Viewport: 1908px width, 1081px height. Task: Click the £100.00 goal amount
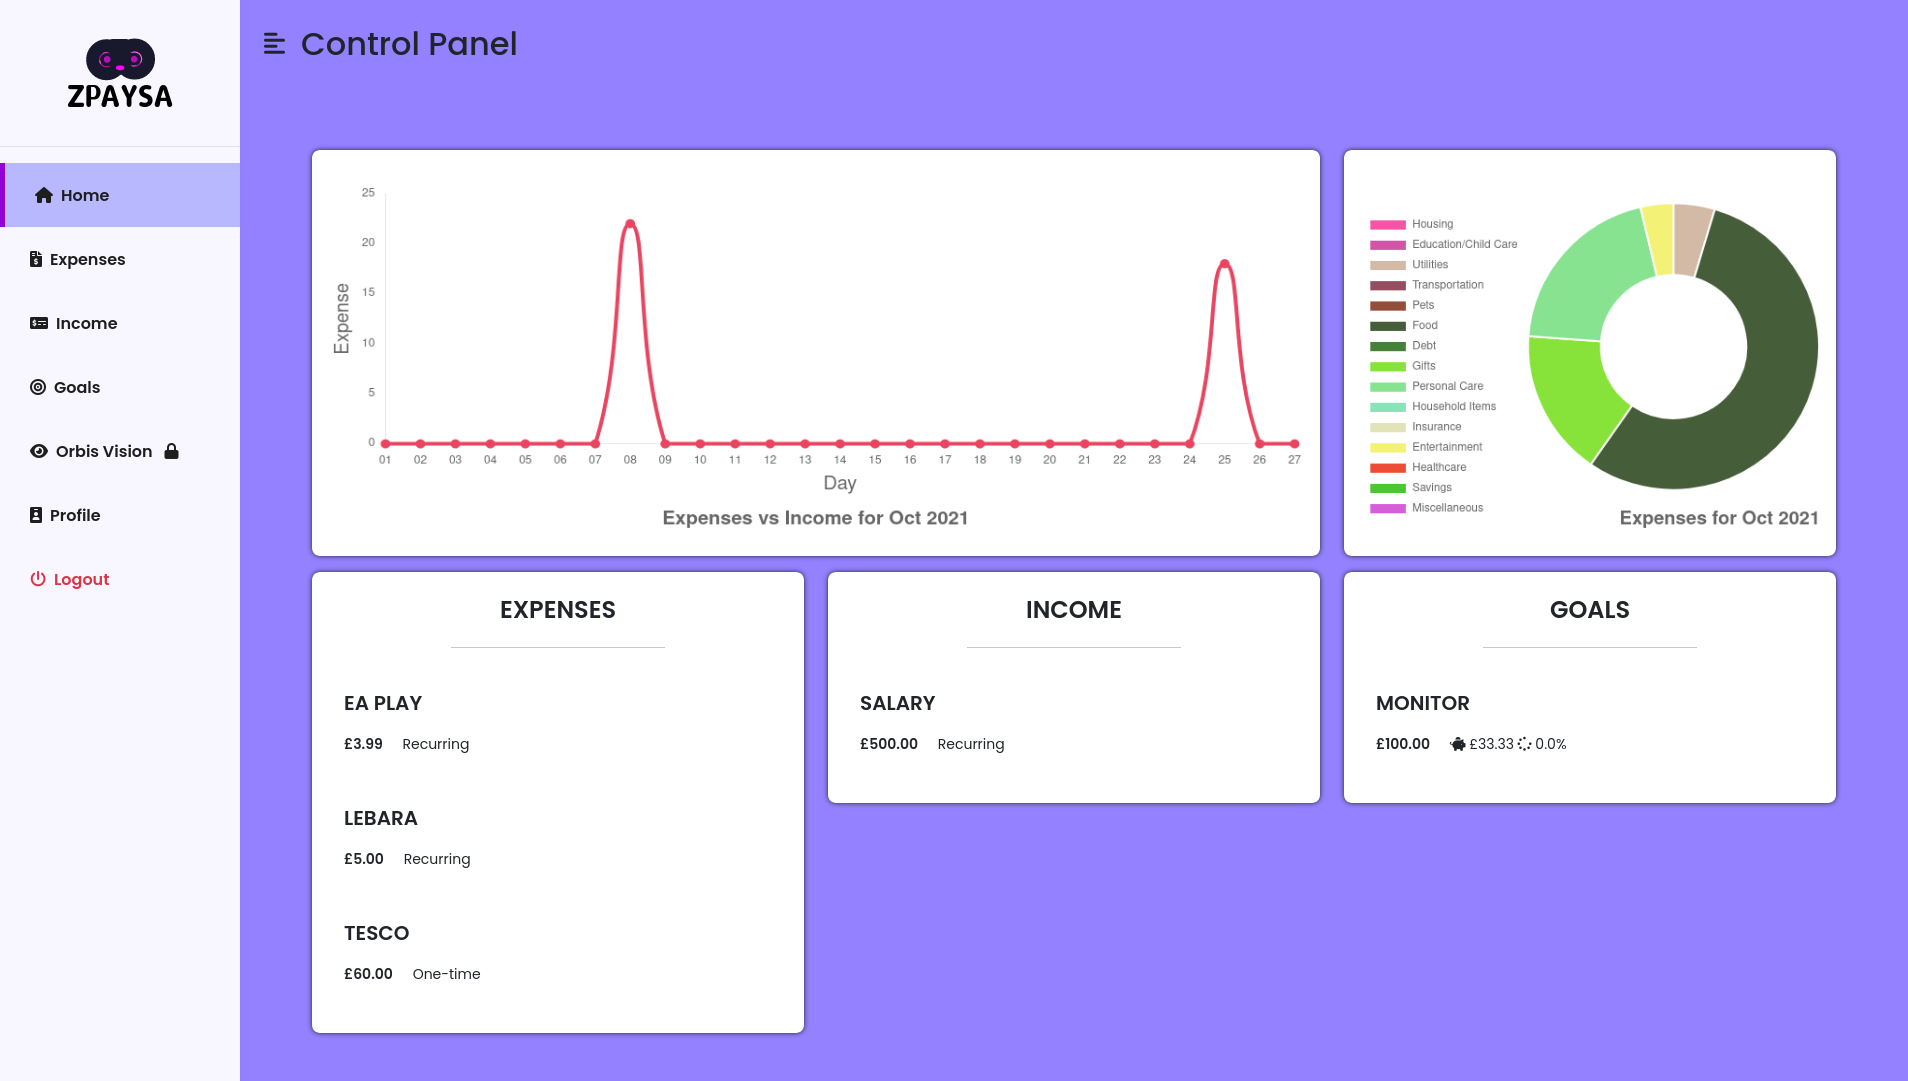1403,744
